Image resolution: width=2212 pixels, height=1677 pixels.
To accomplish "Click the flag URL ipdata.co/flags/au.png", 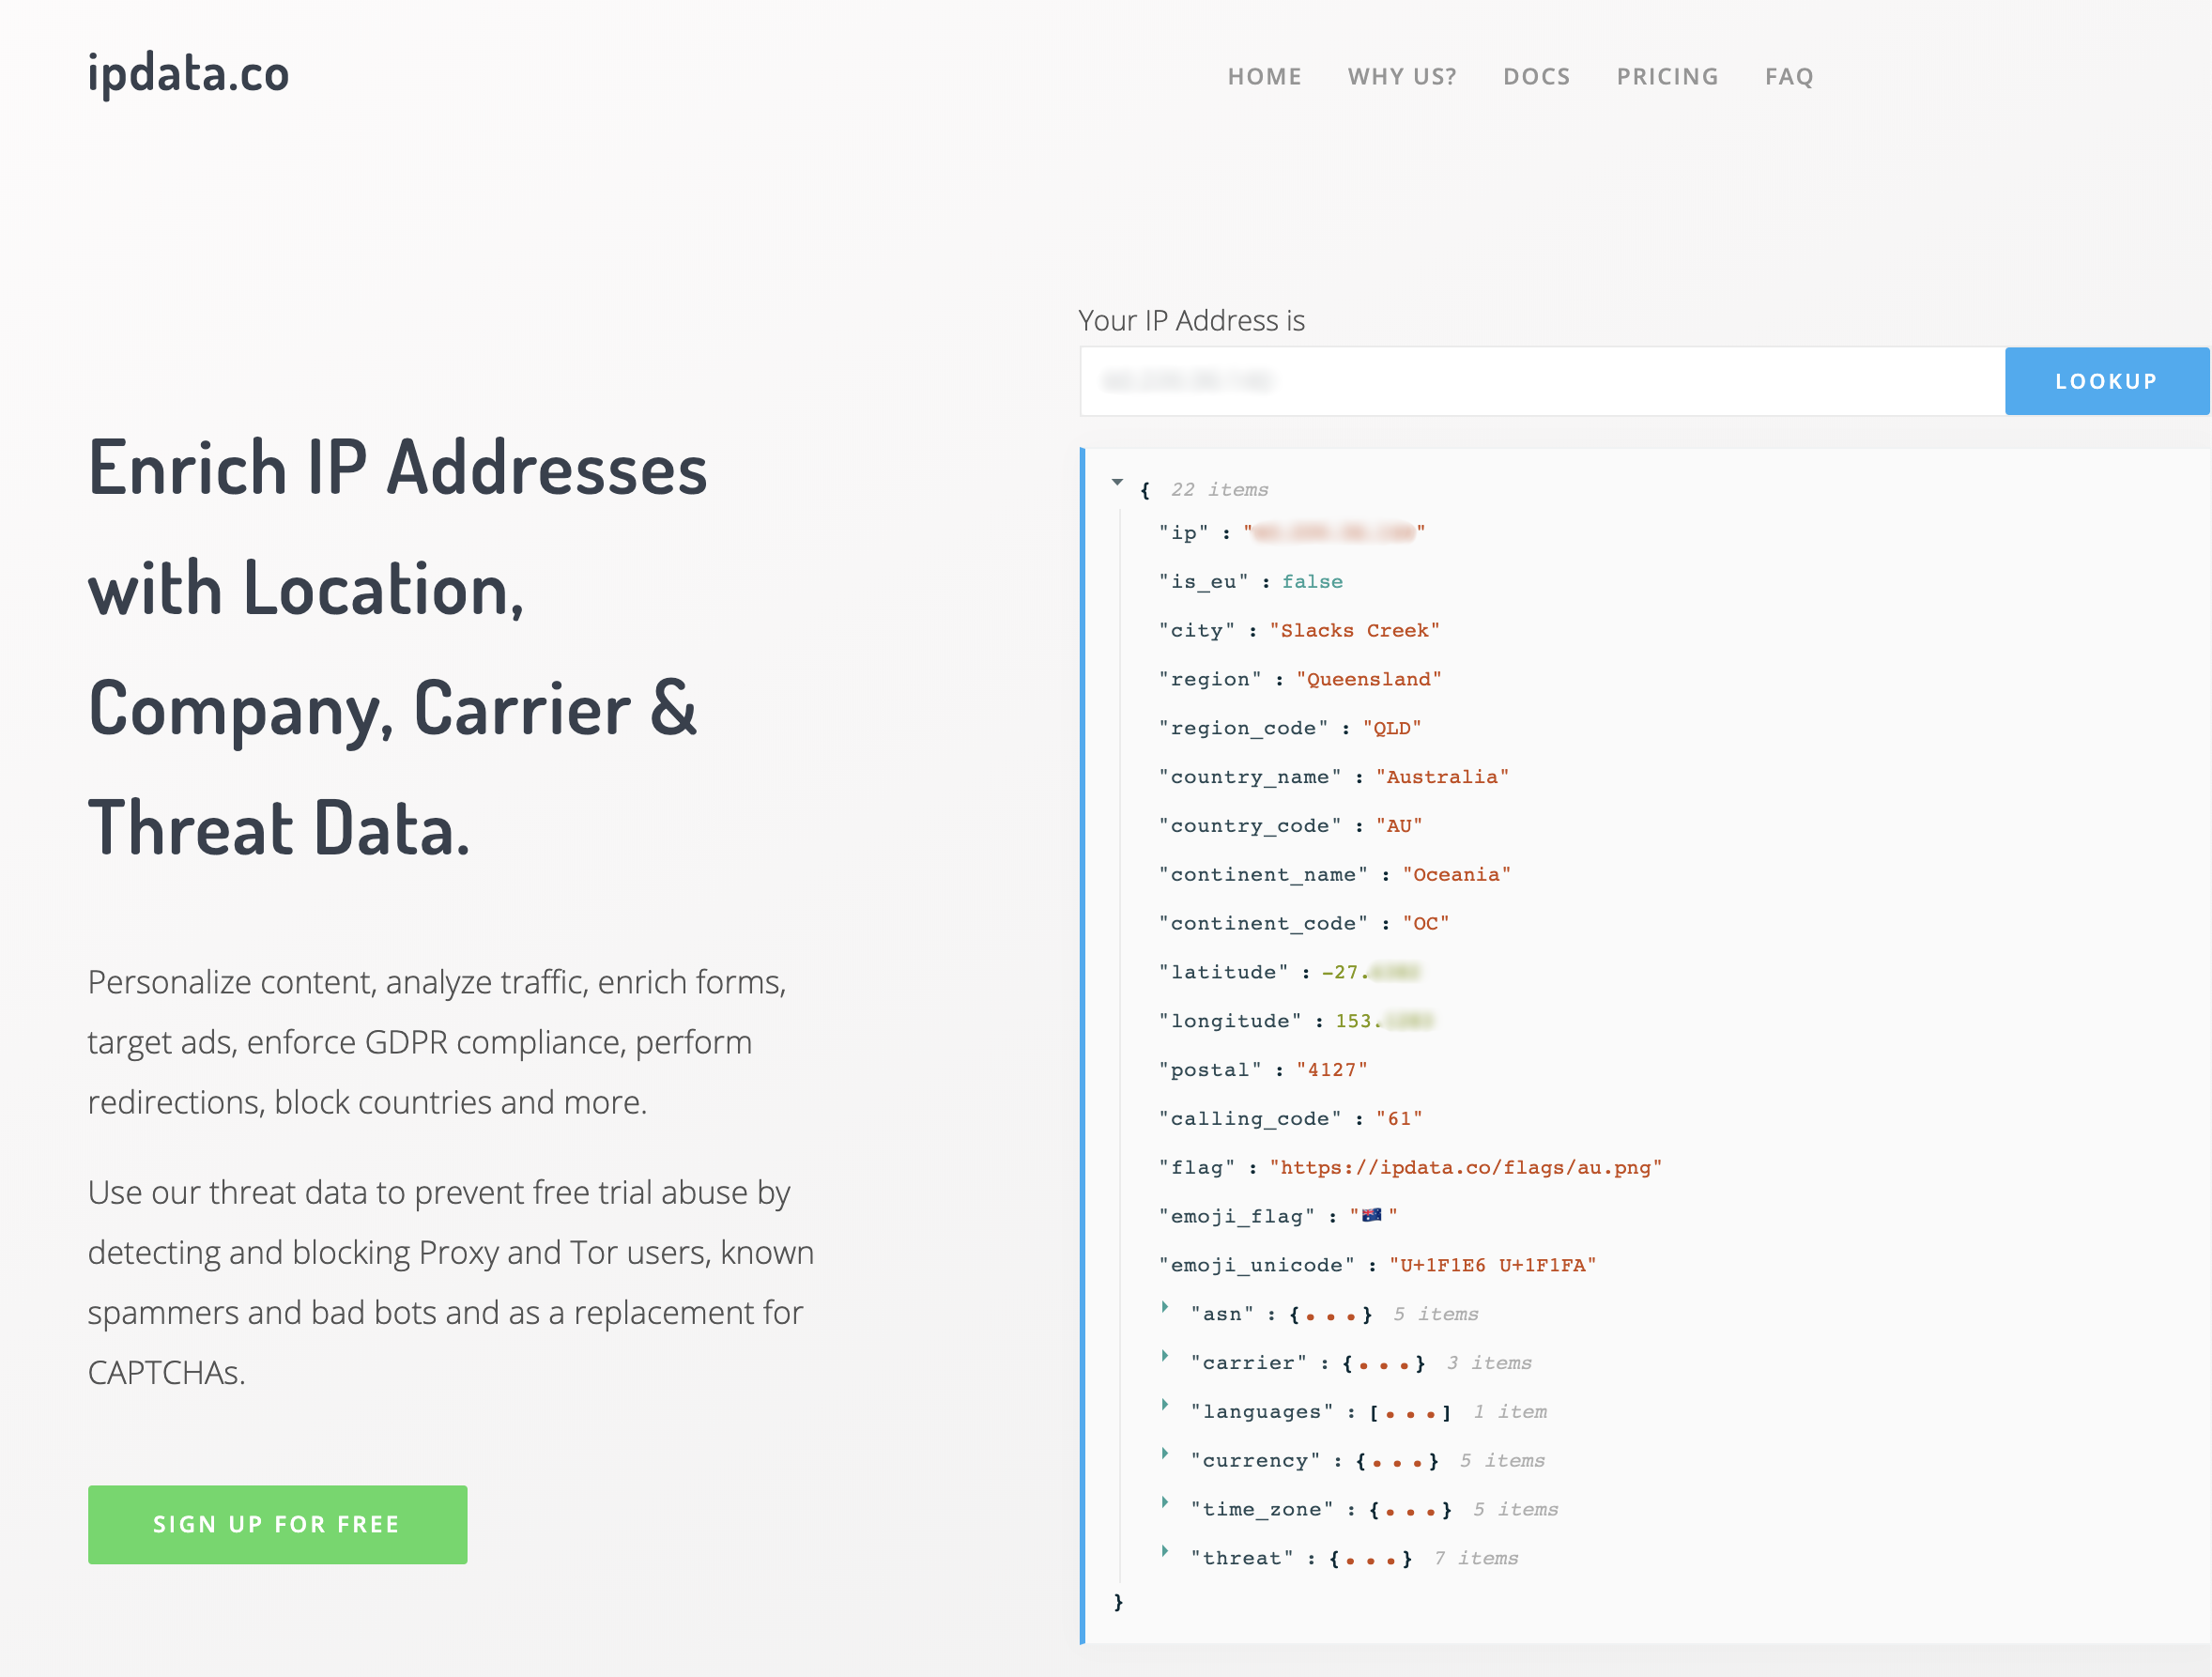I will pyautogui.click(x=1465, y=1167).
